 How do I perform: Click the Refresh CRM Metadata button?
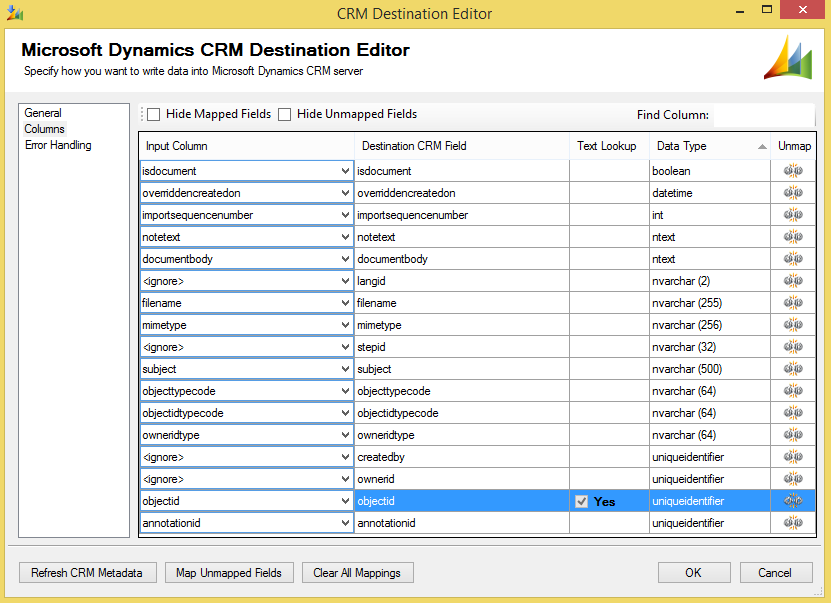point(87,573)
